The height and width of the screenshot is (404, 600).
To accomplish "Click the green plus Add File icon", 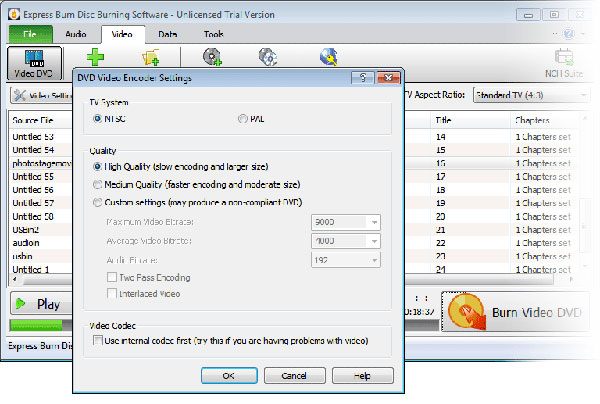I will coord(95,57).
